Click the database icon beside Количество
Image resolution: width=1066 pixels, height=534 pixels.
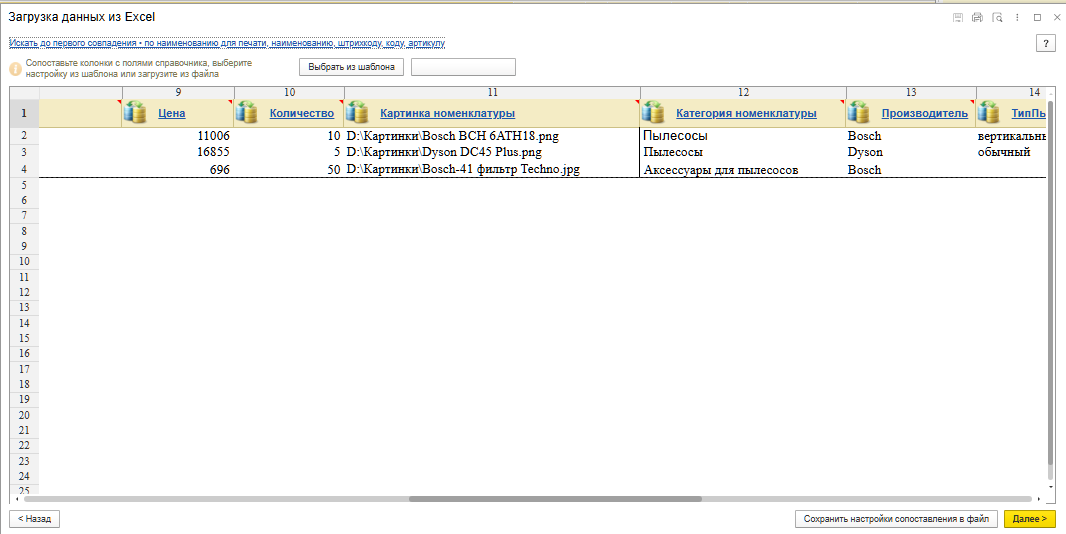tap(246, 113)
